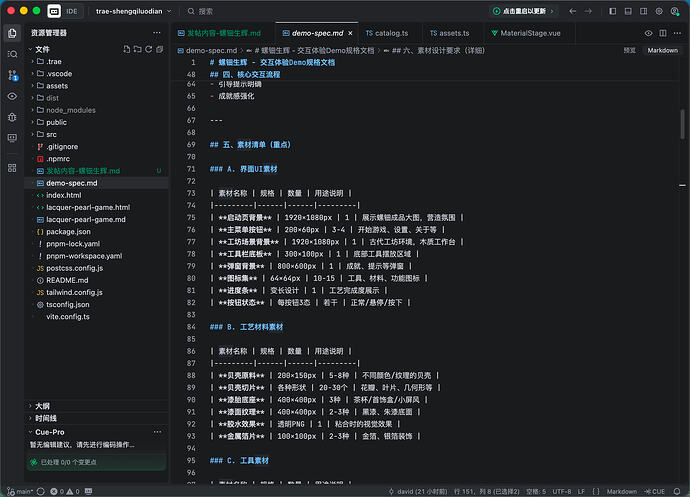Open notifications bell in status bar
The image size is (690, 497).
coord(677,491)
